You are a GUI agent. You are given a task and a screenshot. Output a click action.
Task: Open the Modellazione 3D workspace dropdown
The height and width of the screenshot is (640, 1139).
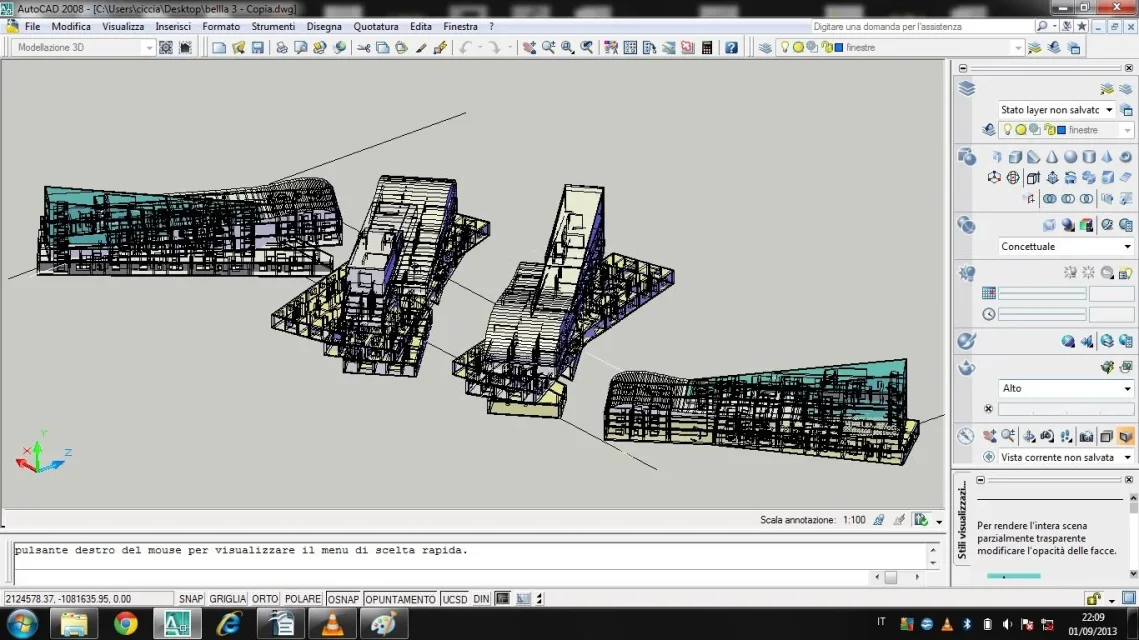pyautogui.click(x=85, y=47)
